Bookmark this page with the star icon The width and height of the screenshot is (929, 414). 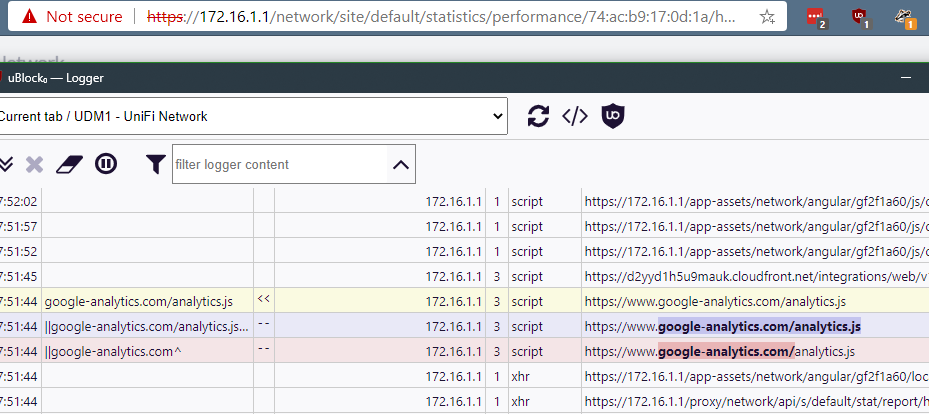(x=767, y=17)
